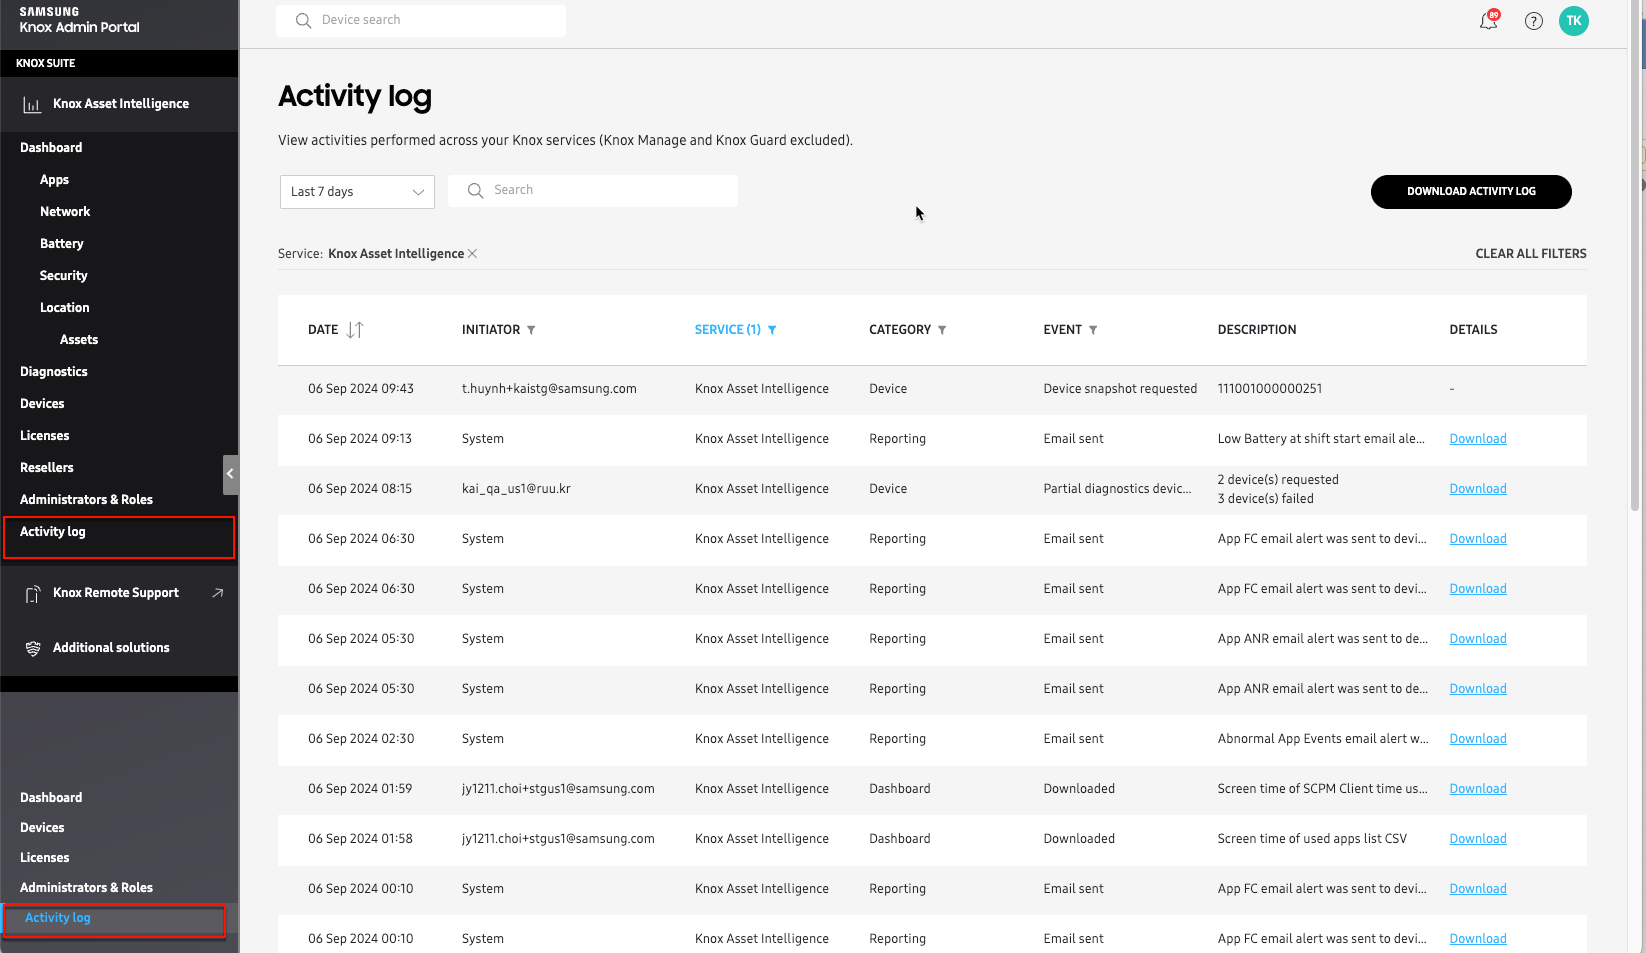Open blue highlighted Activity log item
Viewport: 1646px width, 953px height.
58,918
